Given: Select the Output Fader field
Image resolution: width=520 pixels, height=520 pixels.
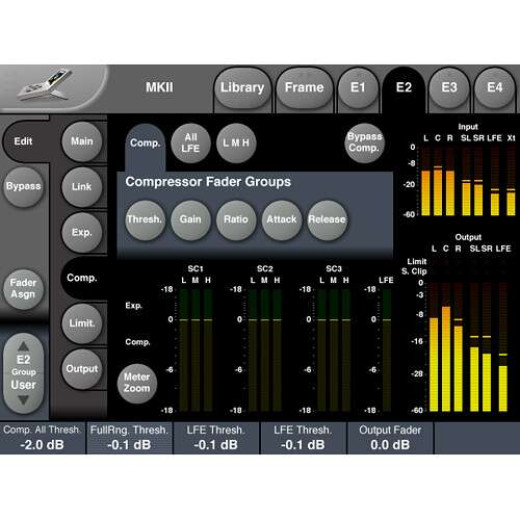Looking at the screenshot, I should tap(390, 438).
